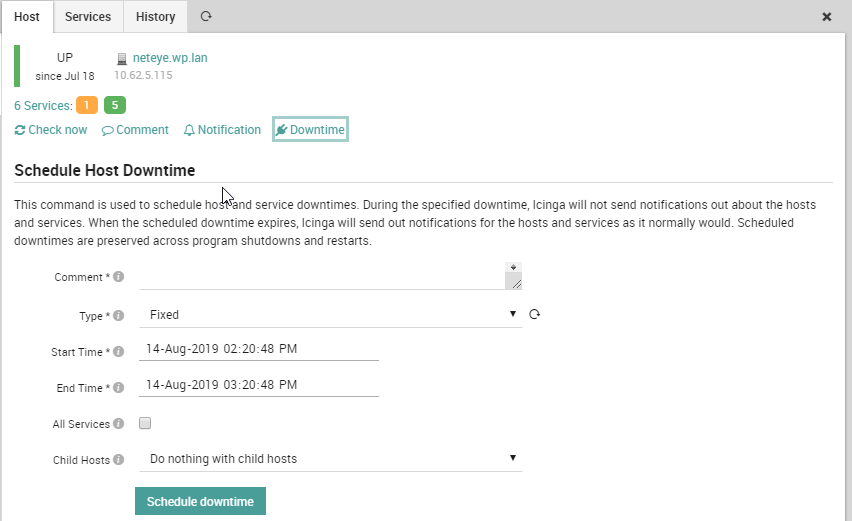The width and height of the screenshot is (852, 521).
Task: Open the History tab
Action: (x=155, y=17)
